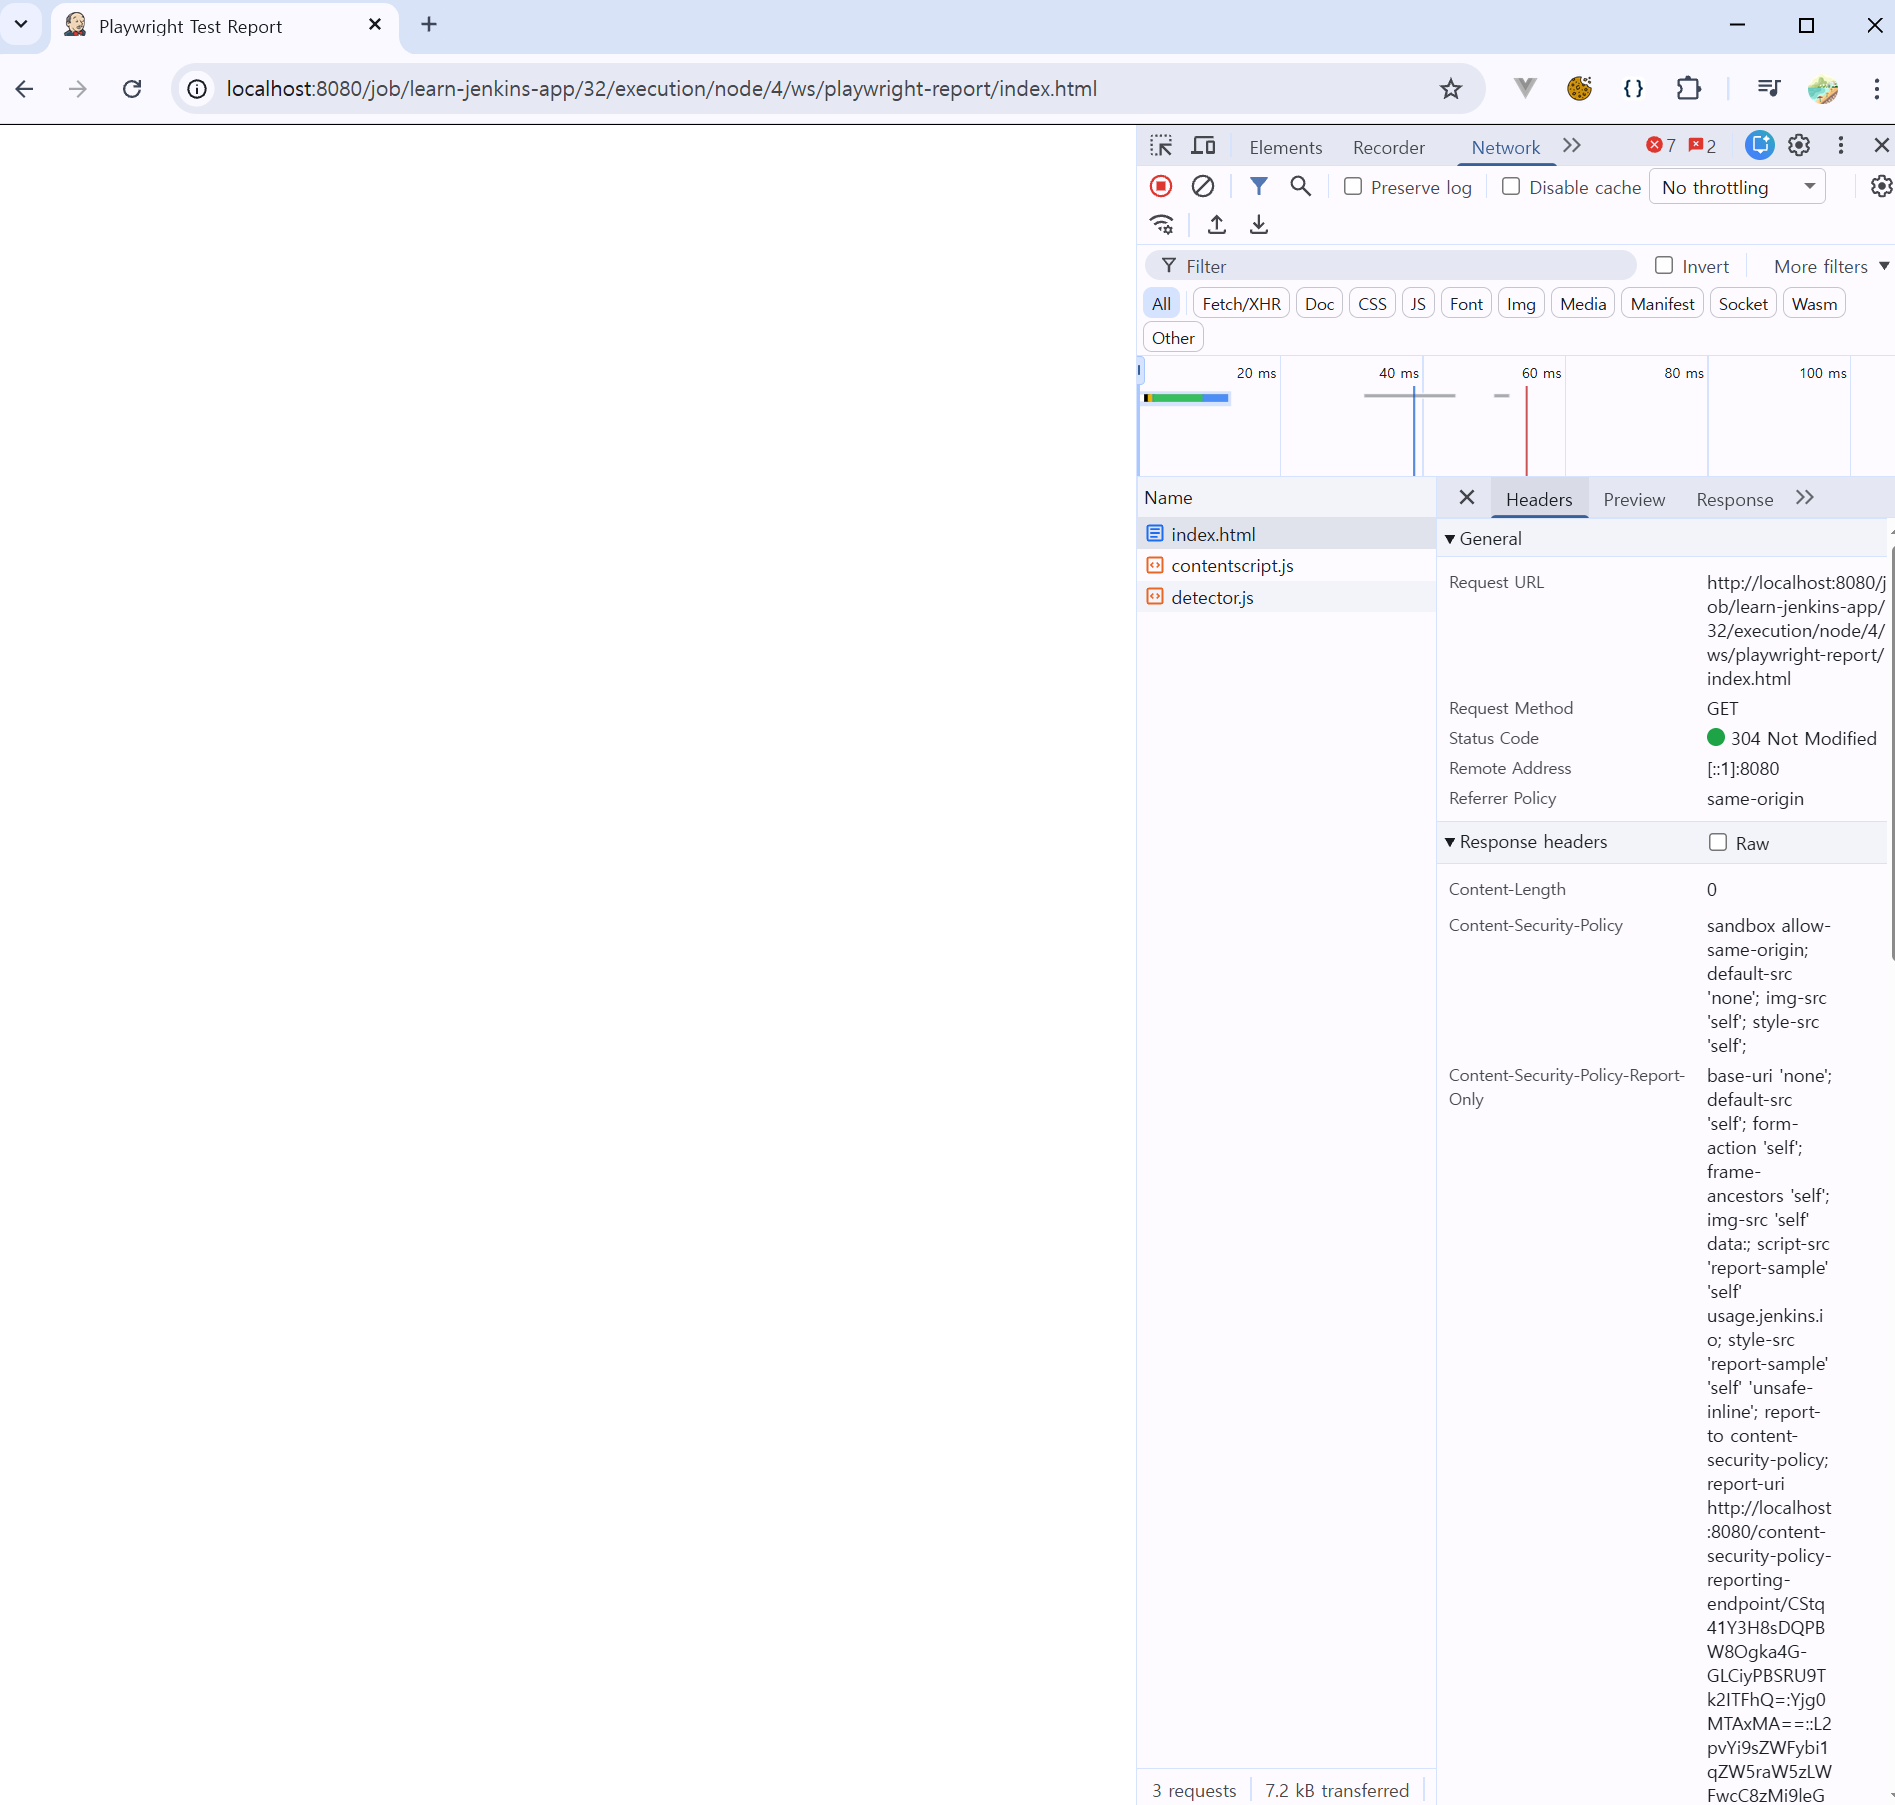The height and width of the screenshot is (1805, 1895).
Task: Click the inspect element selector icon
Action: pos(1161,146)
